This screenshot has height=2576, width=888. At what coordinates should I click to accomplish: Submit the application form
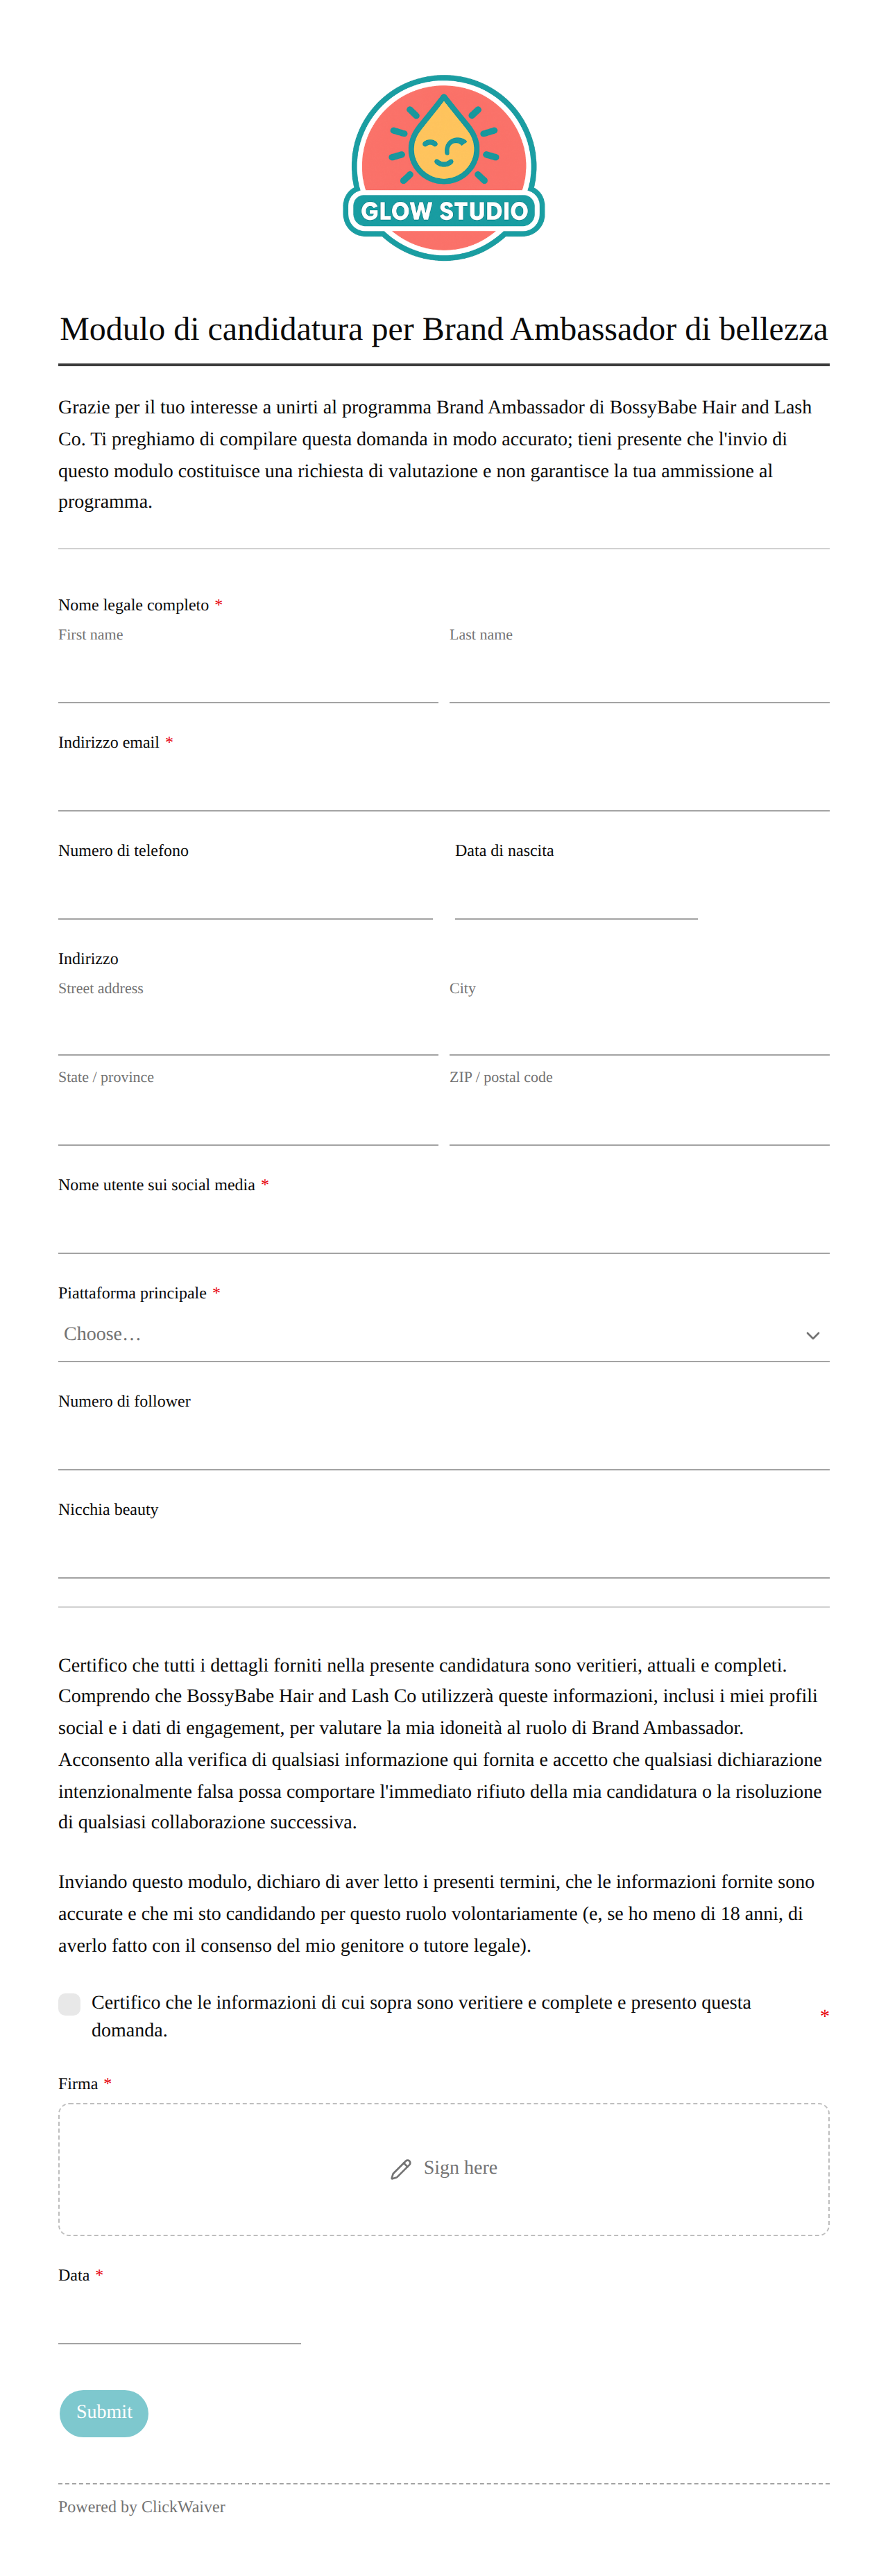pyautogui.click(x=104, y=2413)
